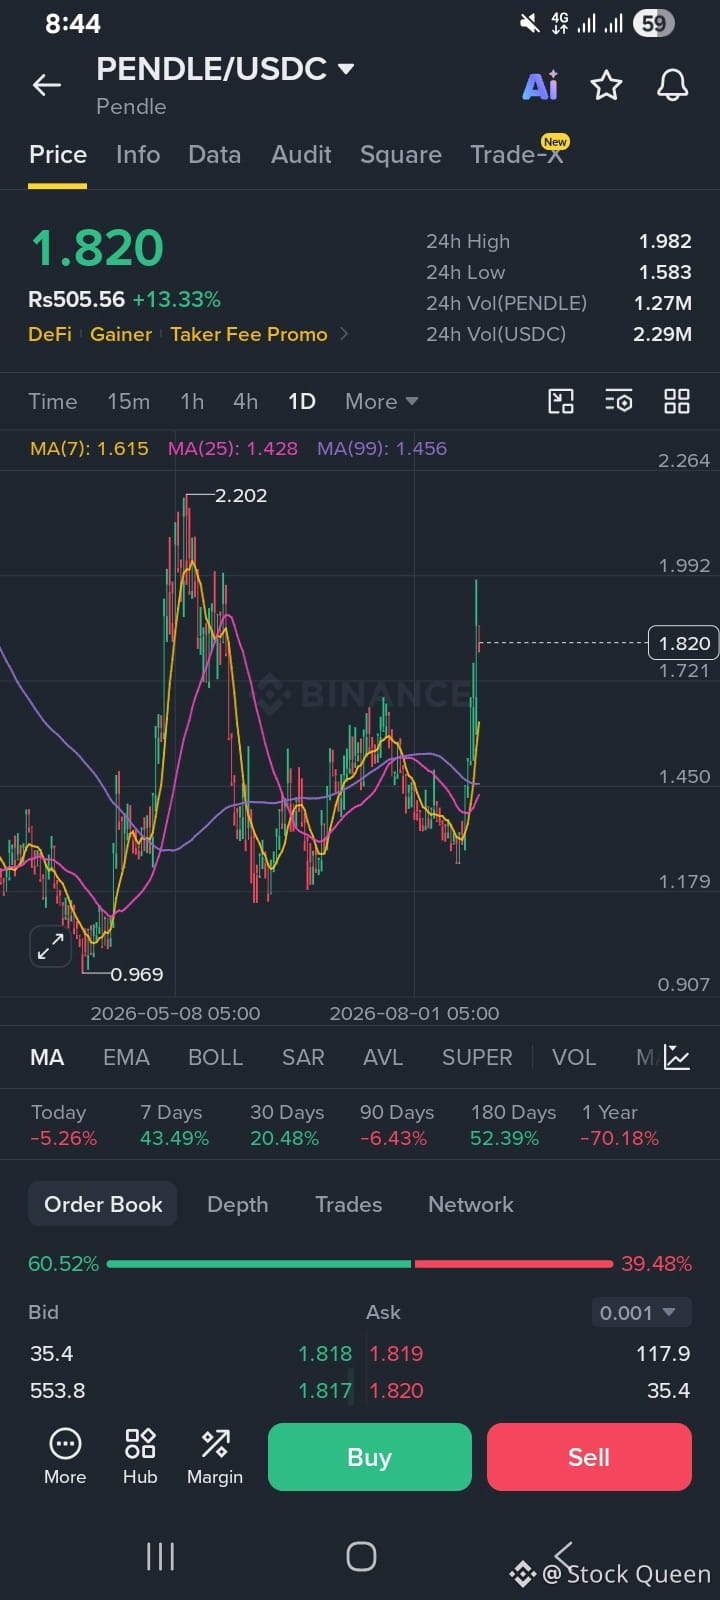Select bid price 1.818
The width and height of the screenshot is (720, 1600).
pos(325,1353)
